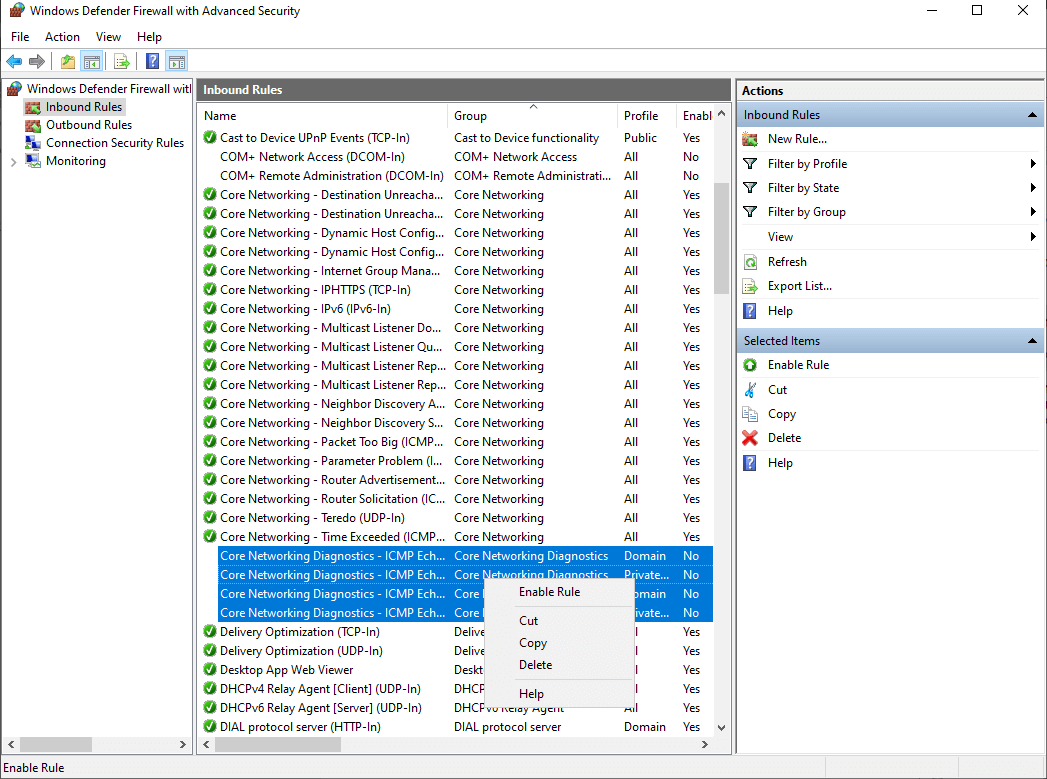Viewport: 1047px width, 779px height.
Task: Select Windows Defender Firewall root tree node
Action: click(x=108, y=89)
